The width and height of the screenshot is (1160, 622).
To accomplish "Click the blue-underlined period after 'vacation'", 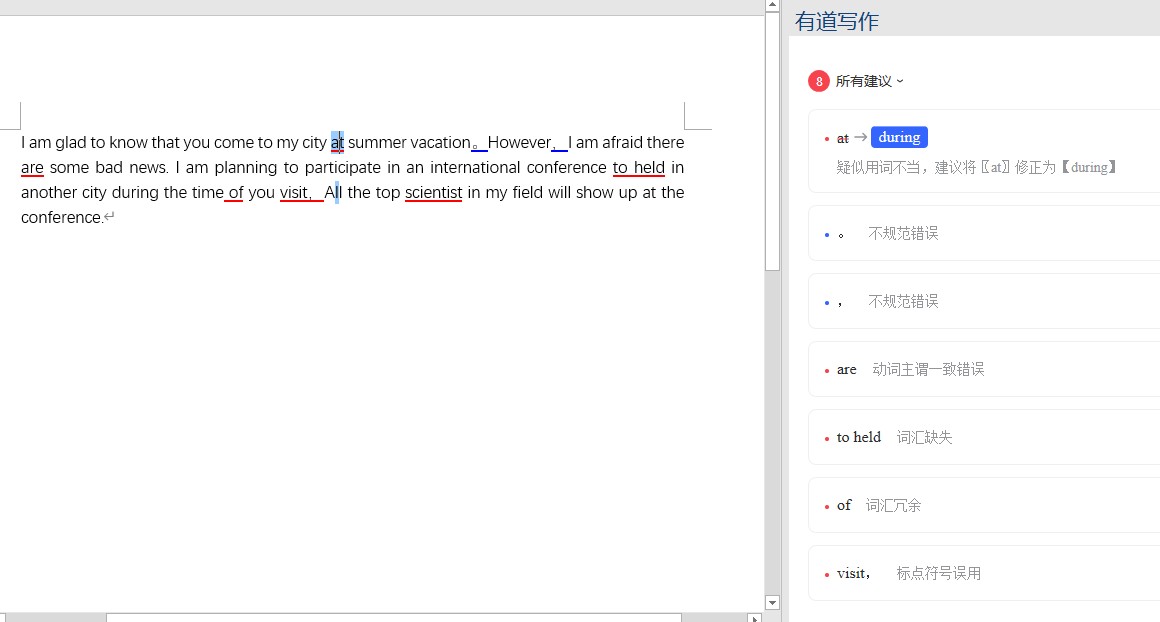I will pos(477,144).
